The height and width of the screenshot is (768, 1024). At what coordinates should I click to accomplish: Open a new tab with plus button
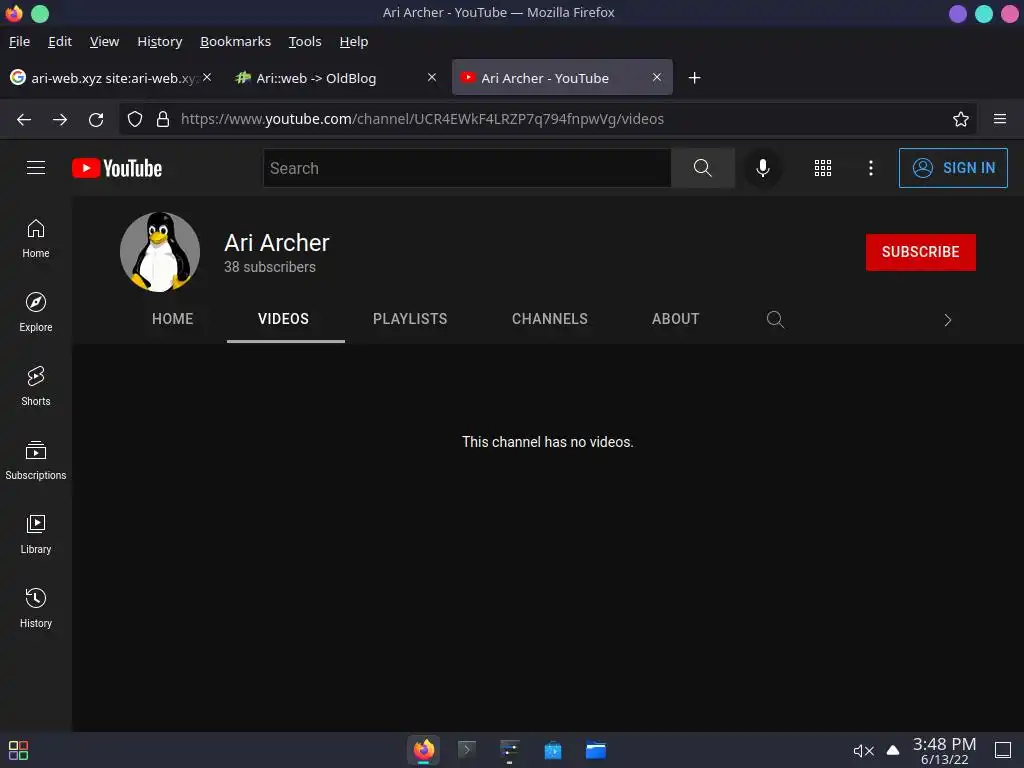click(x=695, y=78)
